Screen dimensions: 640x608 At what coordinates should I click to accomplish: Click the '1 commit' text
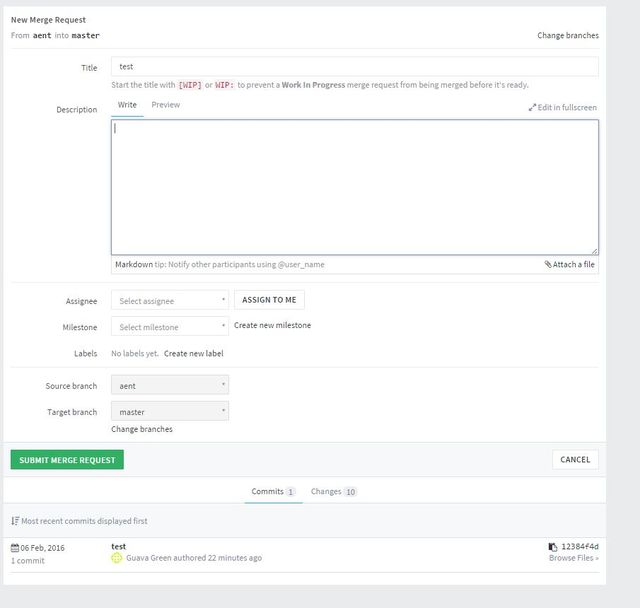coord(28,561)
